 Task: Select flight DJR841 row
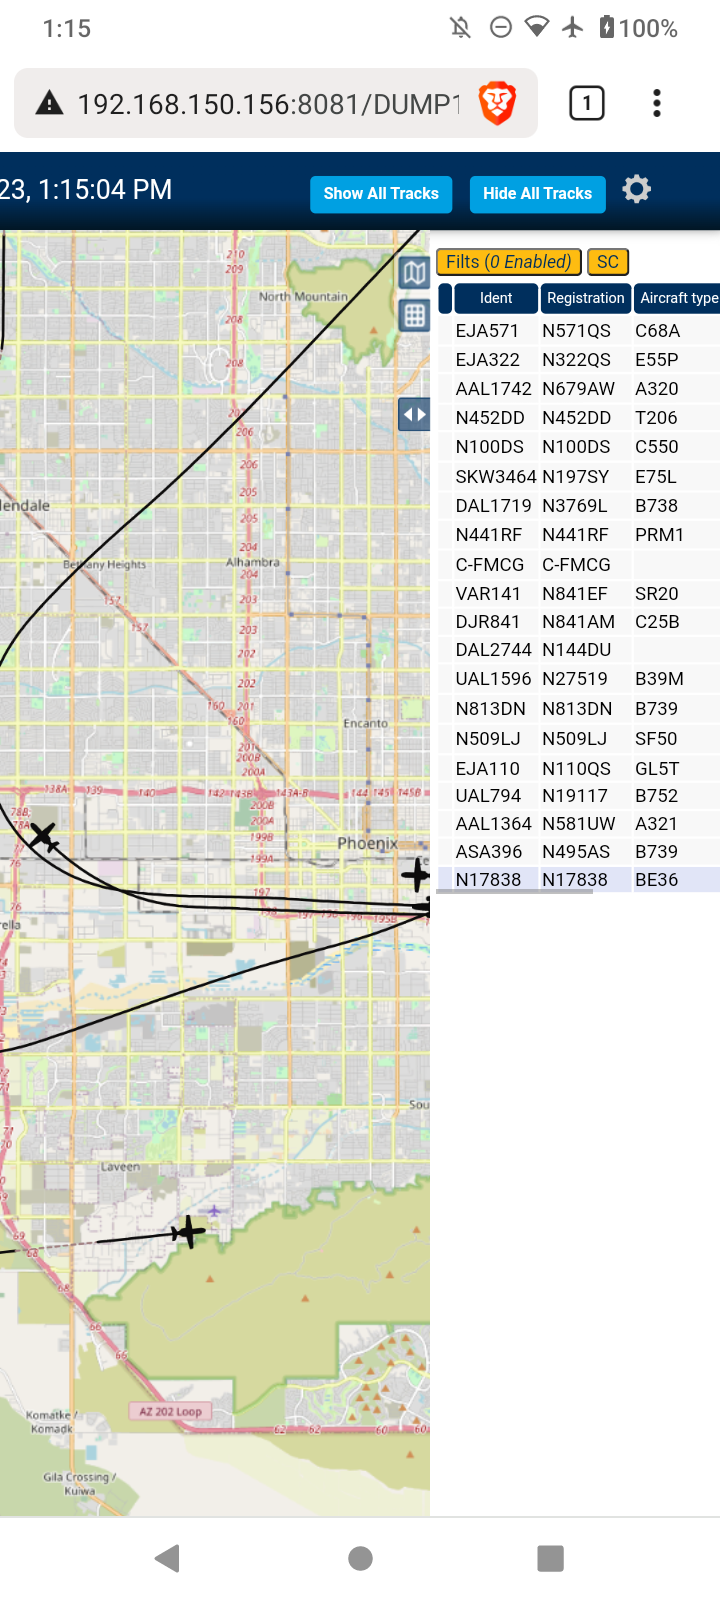[579, 621]
